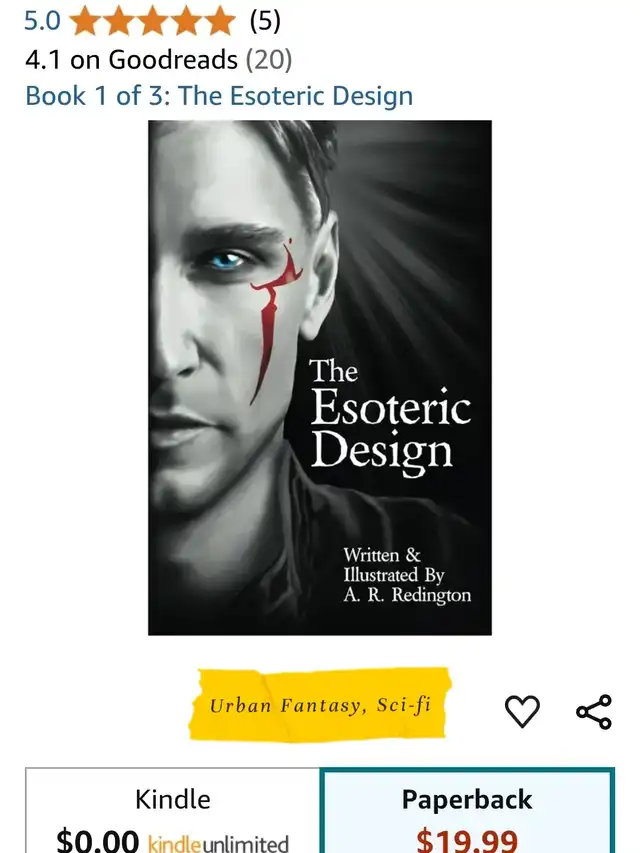The width and height of the screenshot is (640, 853).
Task: Click the $19.99 Paperback price
Action: point(467,841)
